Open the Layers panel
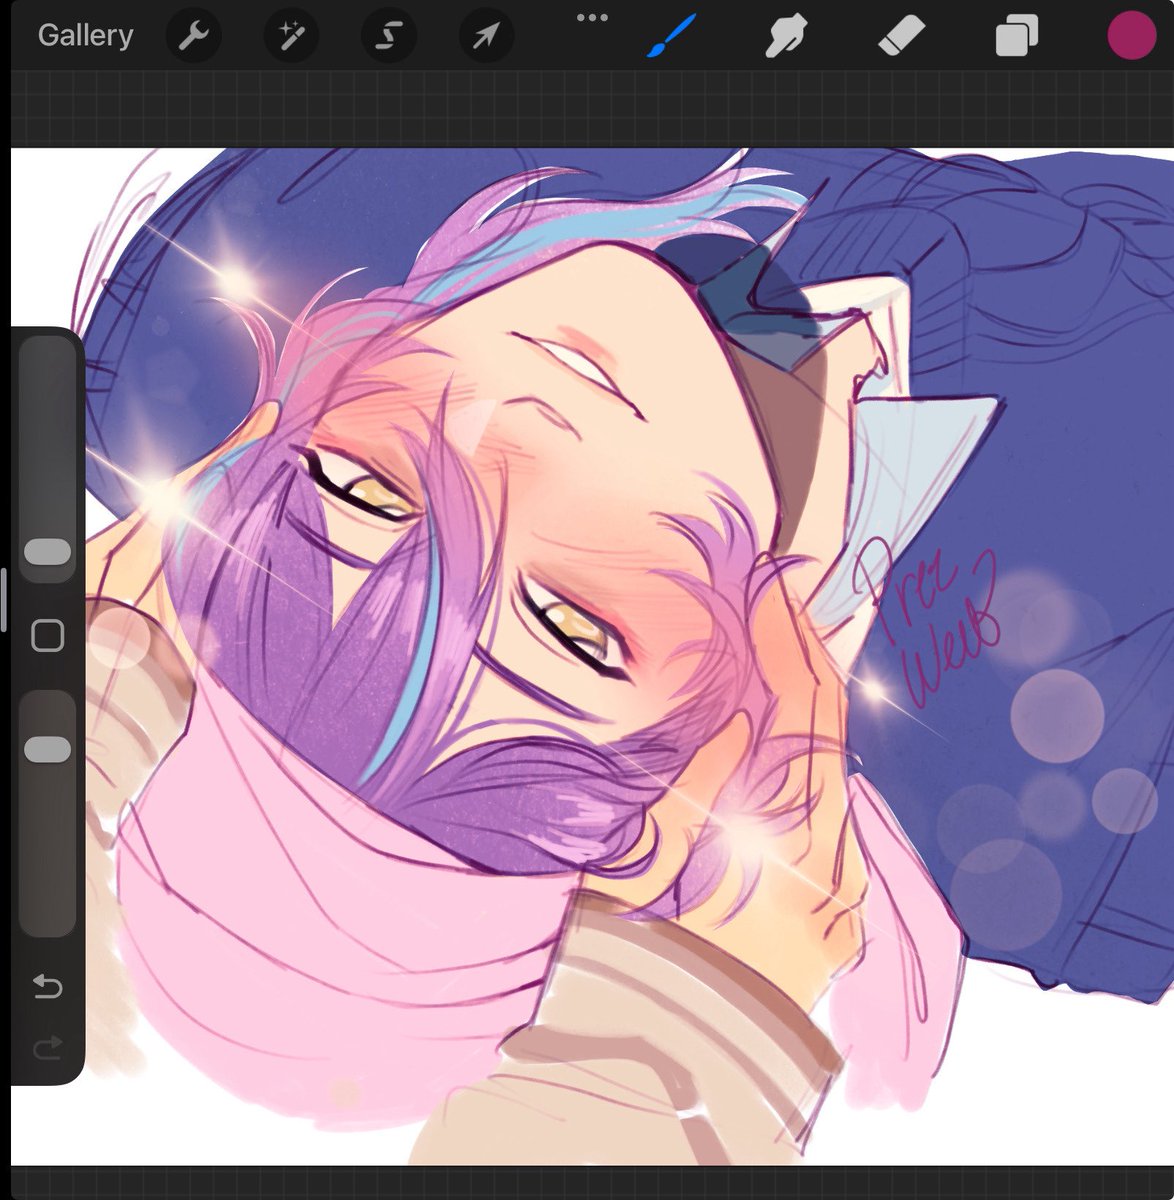Screen dimensions: 1174x1200 1017,37
